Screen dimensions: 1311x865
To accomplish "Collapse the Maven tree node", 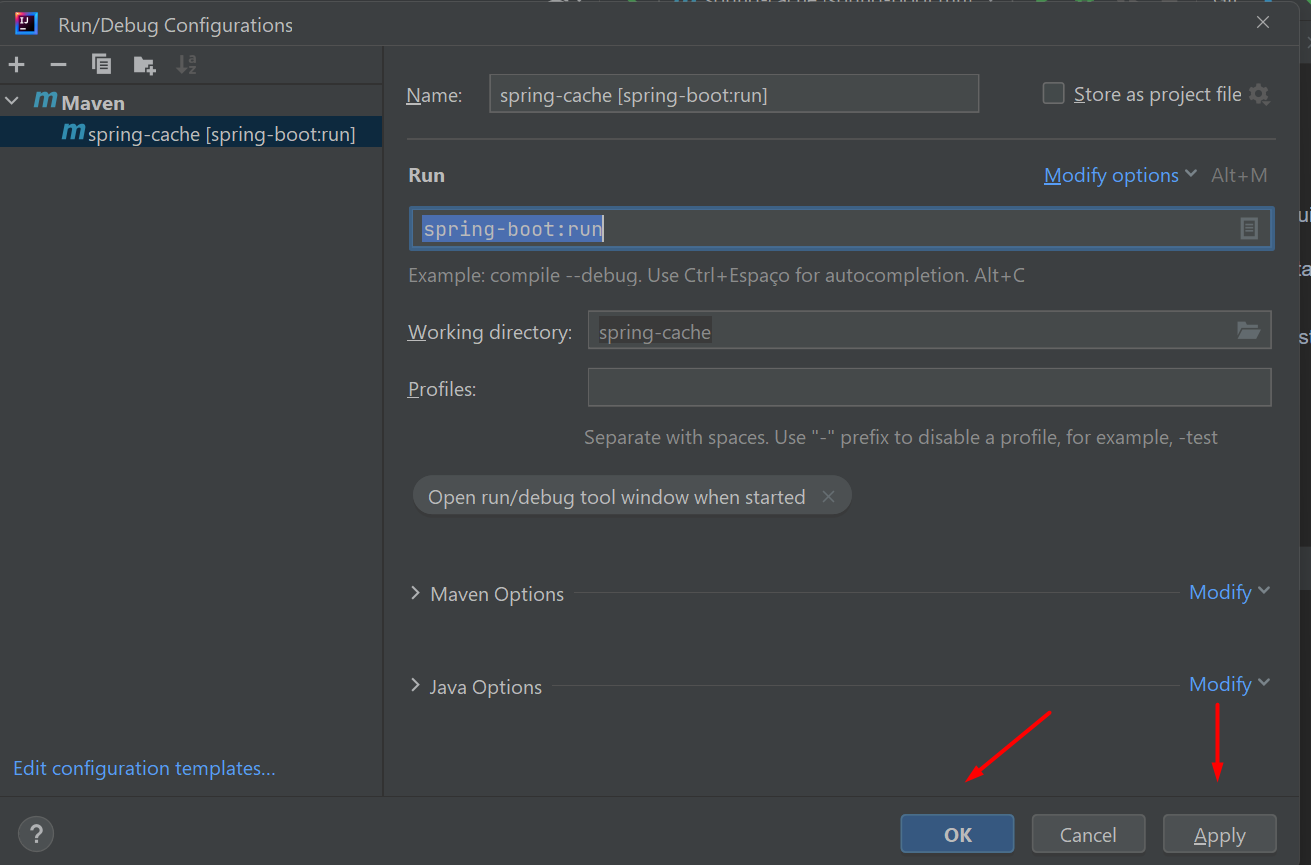I will click(12, 100).
